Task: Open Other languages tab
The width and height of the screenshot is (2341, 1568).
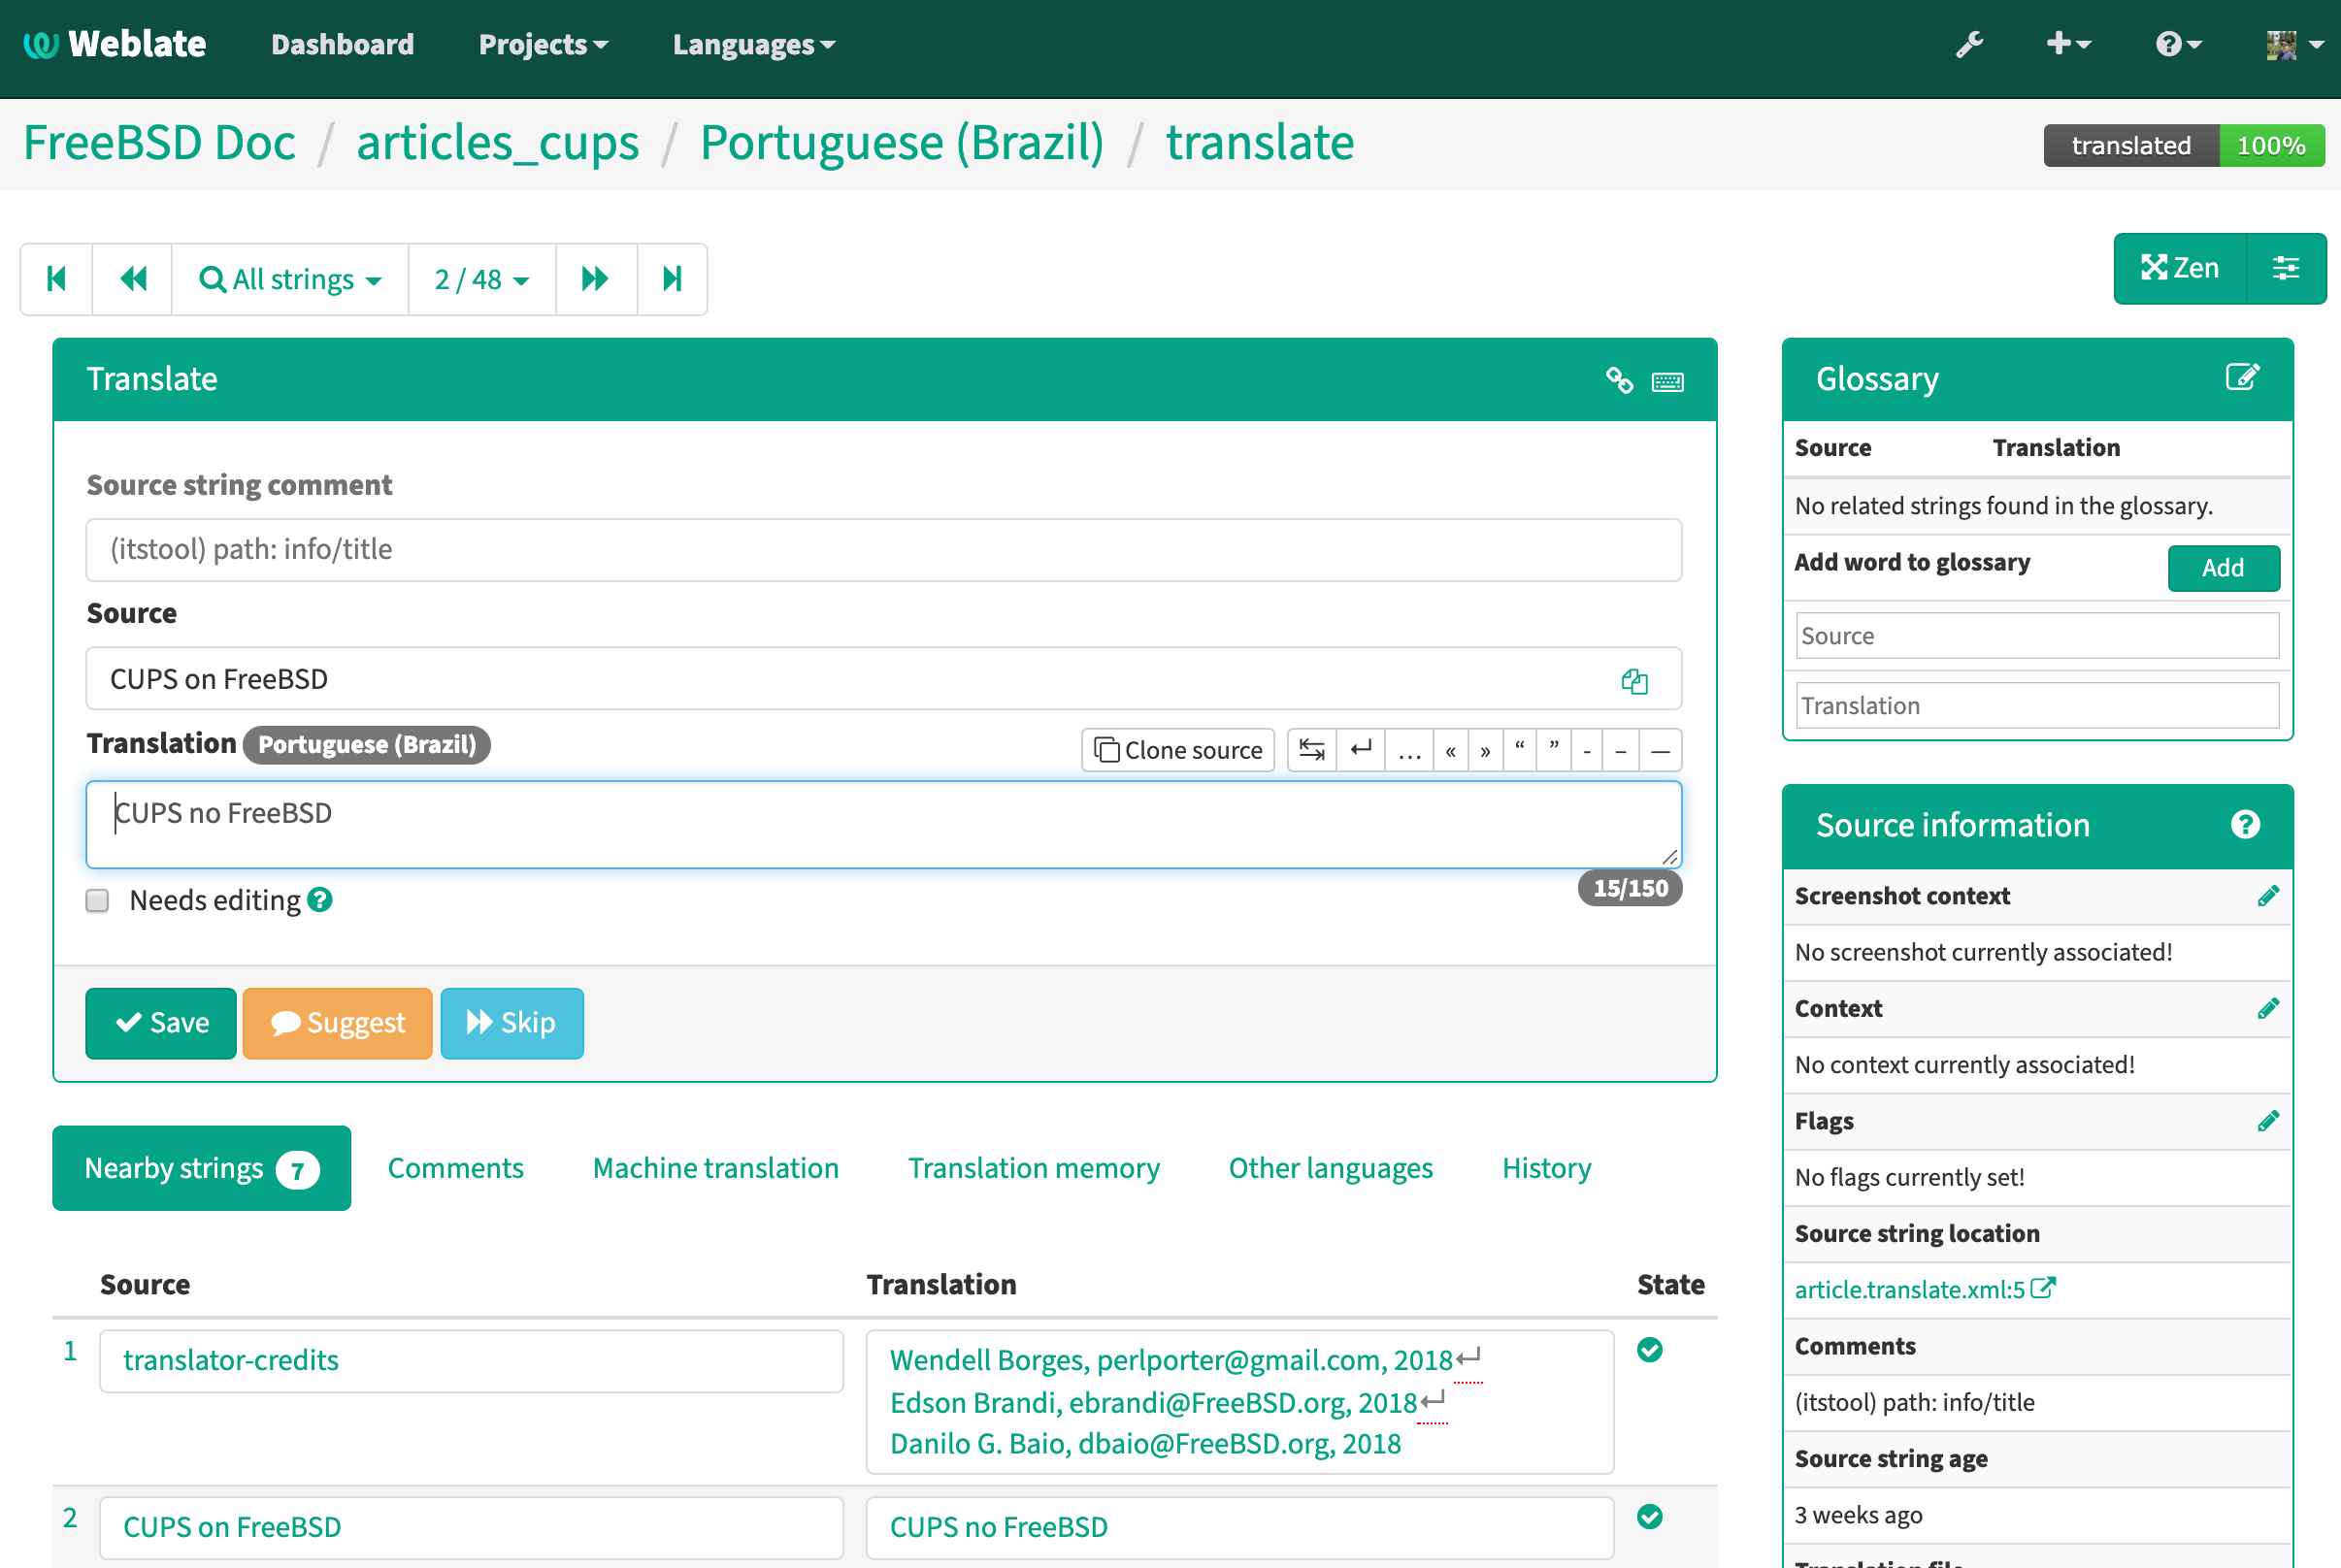Action: coord(1331,1168)
